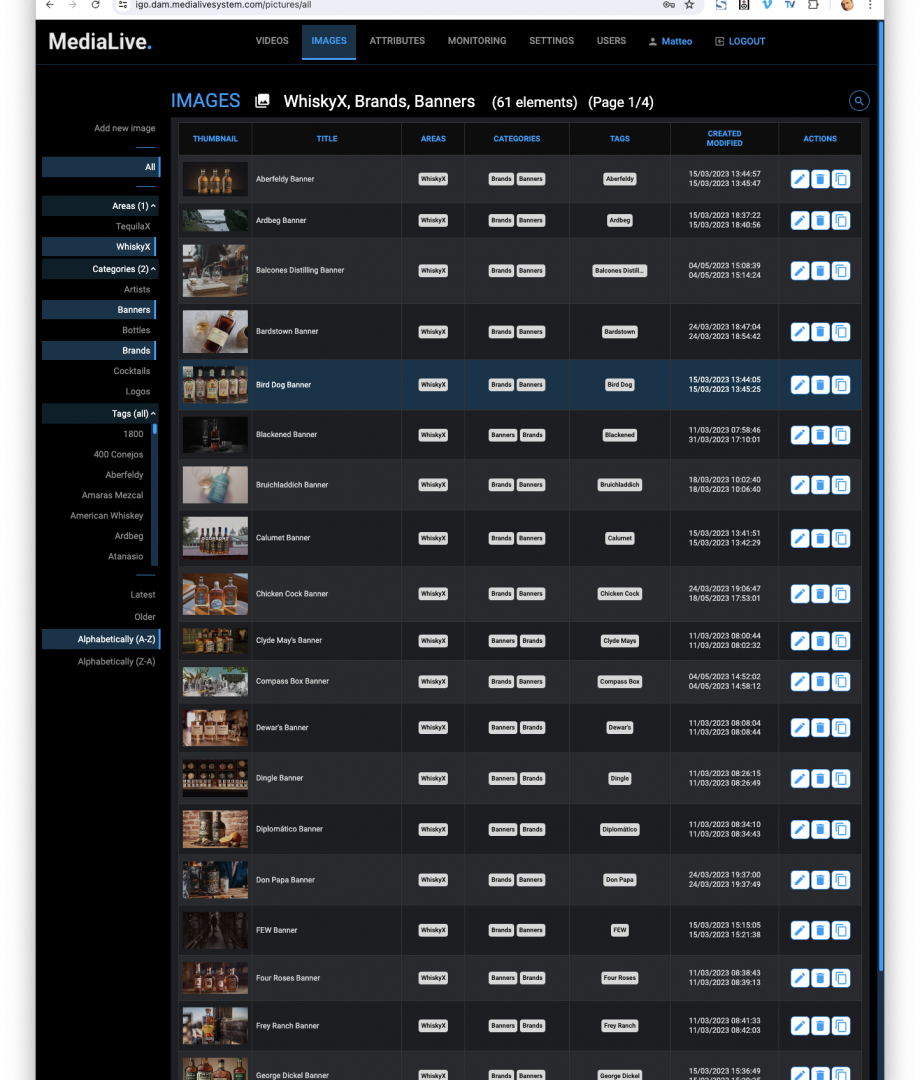This screenshot has width=920, height=1080.
Task: Select the American Whiskey tag
Action: [107, 517]
